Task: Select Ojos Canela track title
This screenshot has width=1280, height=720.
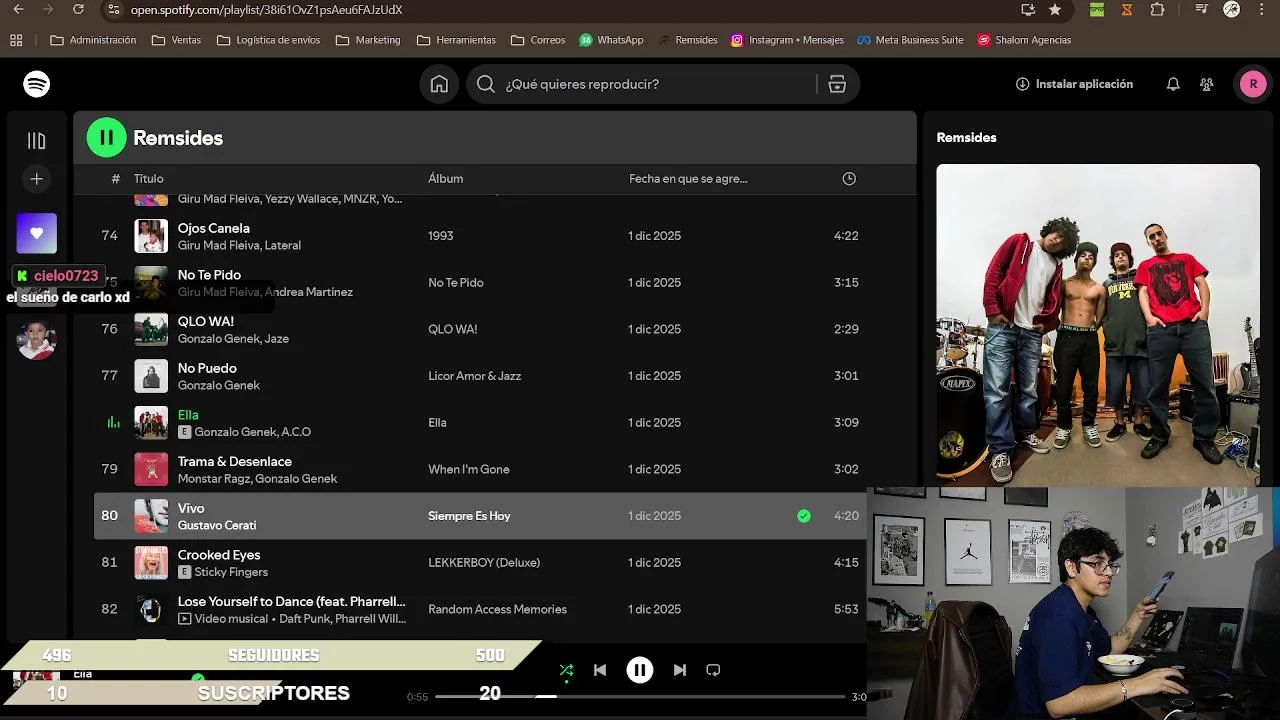Action: pos(214,228)
